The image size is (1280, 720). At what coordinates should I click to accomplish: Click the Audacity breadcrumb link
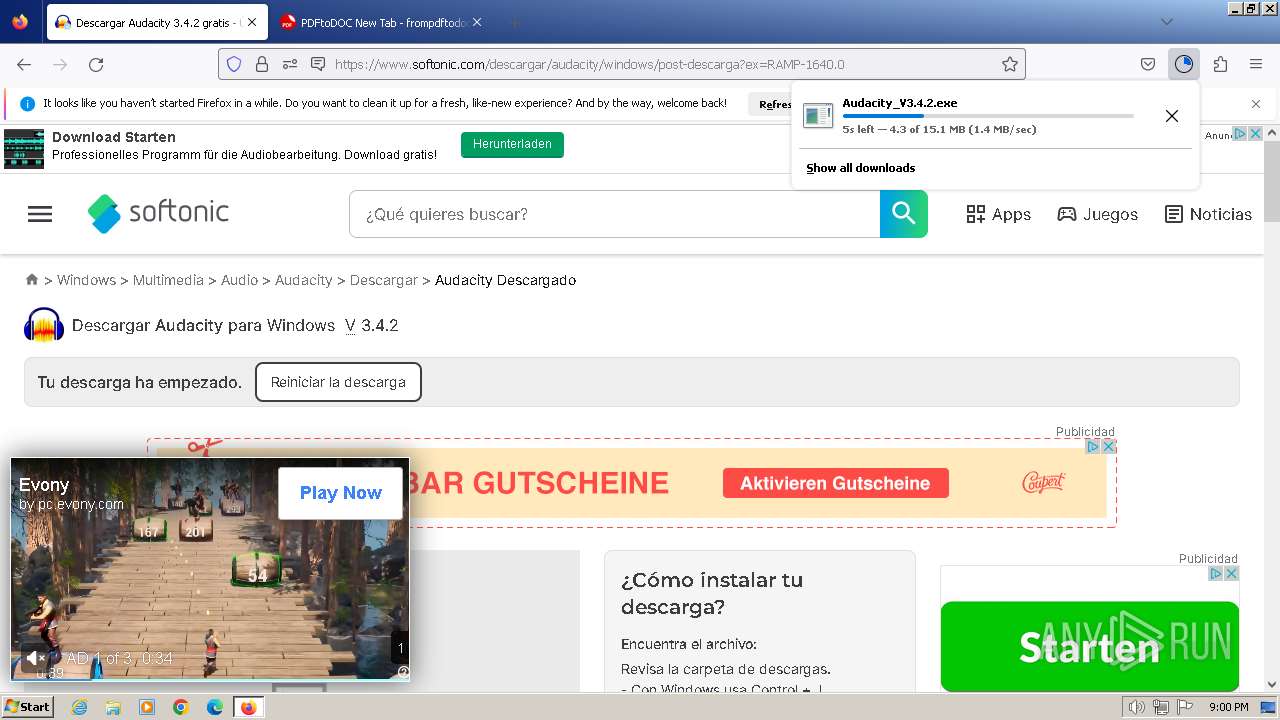coord(303,280)
